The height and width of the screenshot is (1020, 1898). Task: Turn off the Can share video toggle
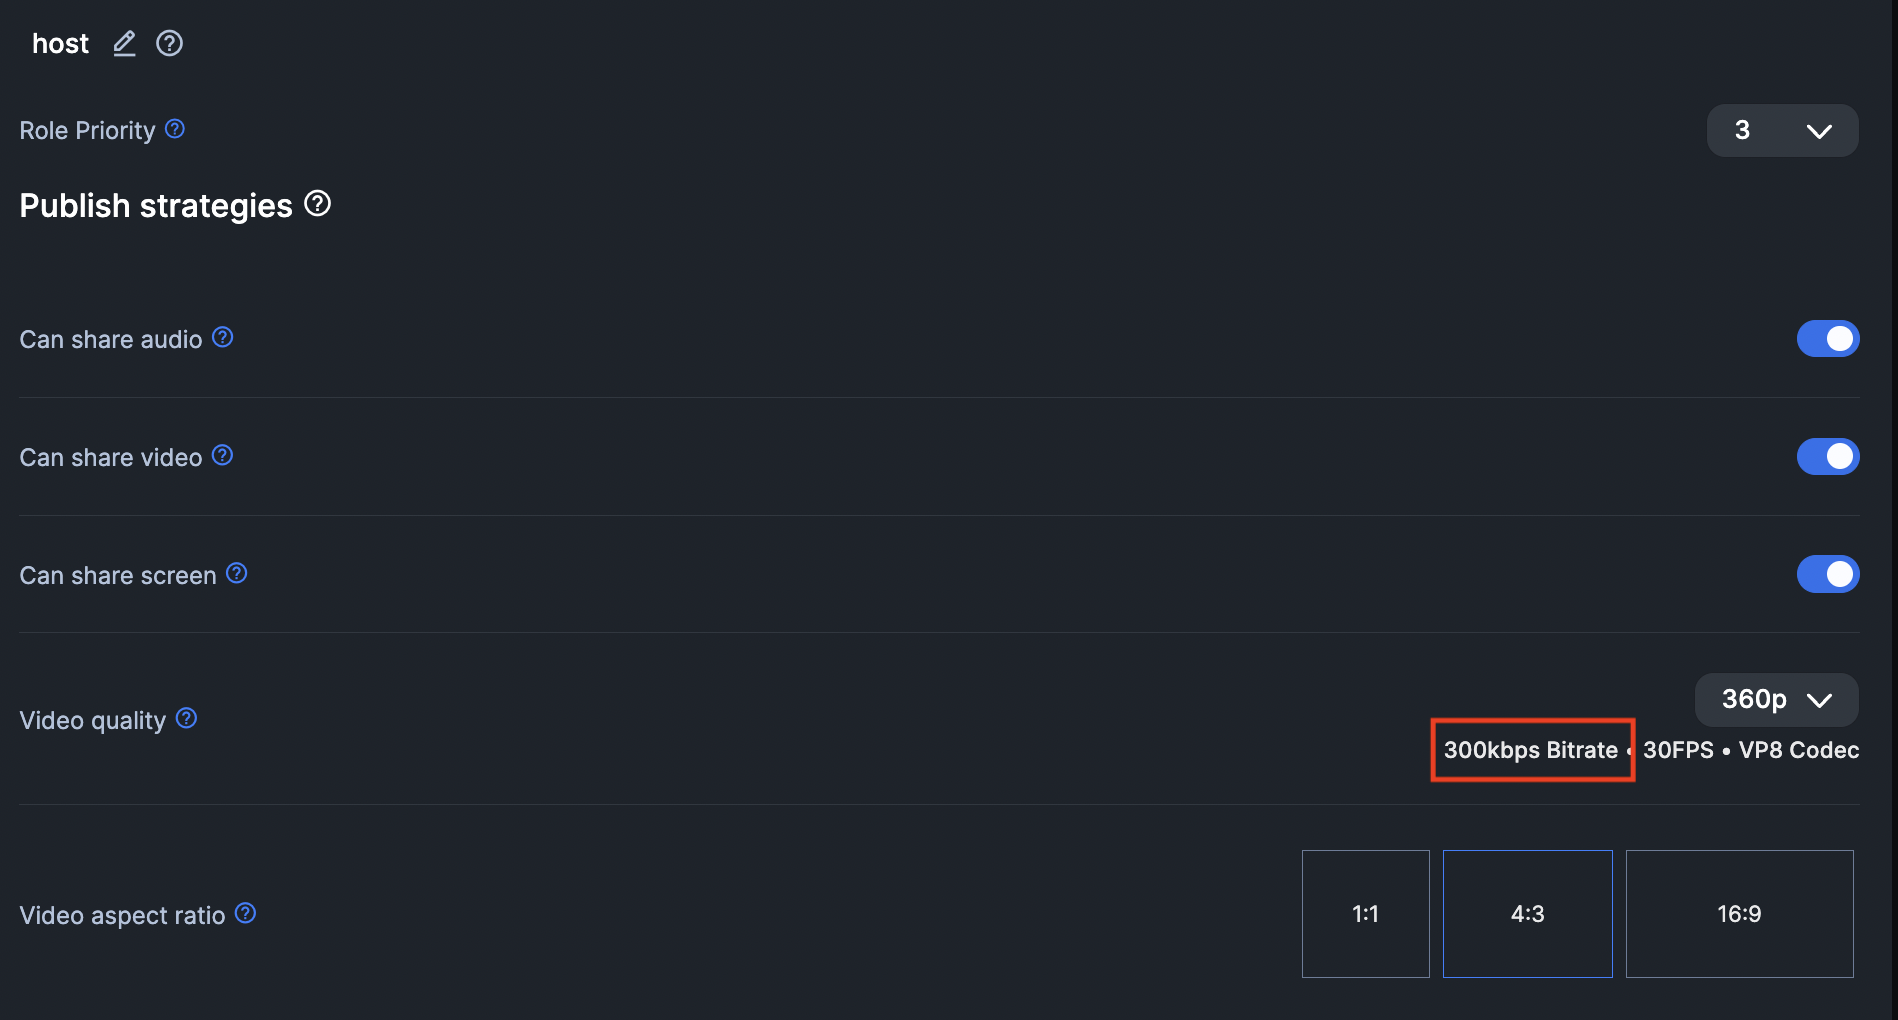(x=1827, y=456)
